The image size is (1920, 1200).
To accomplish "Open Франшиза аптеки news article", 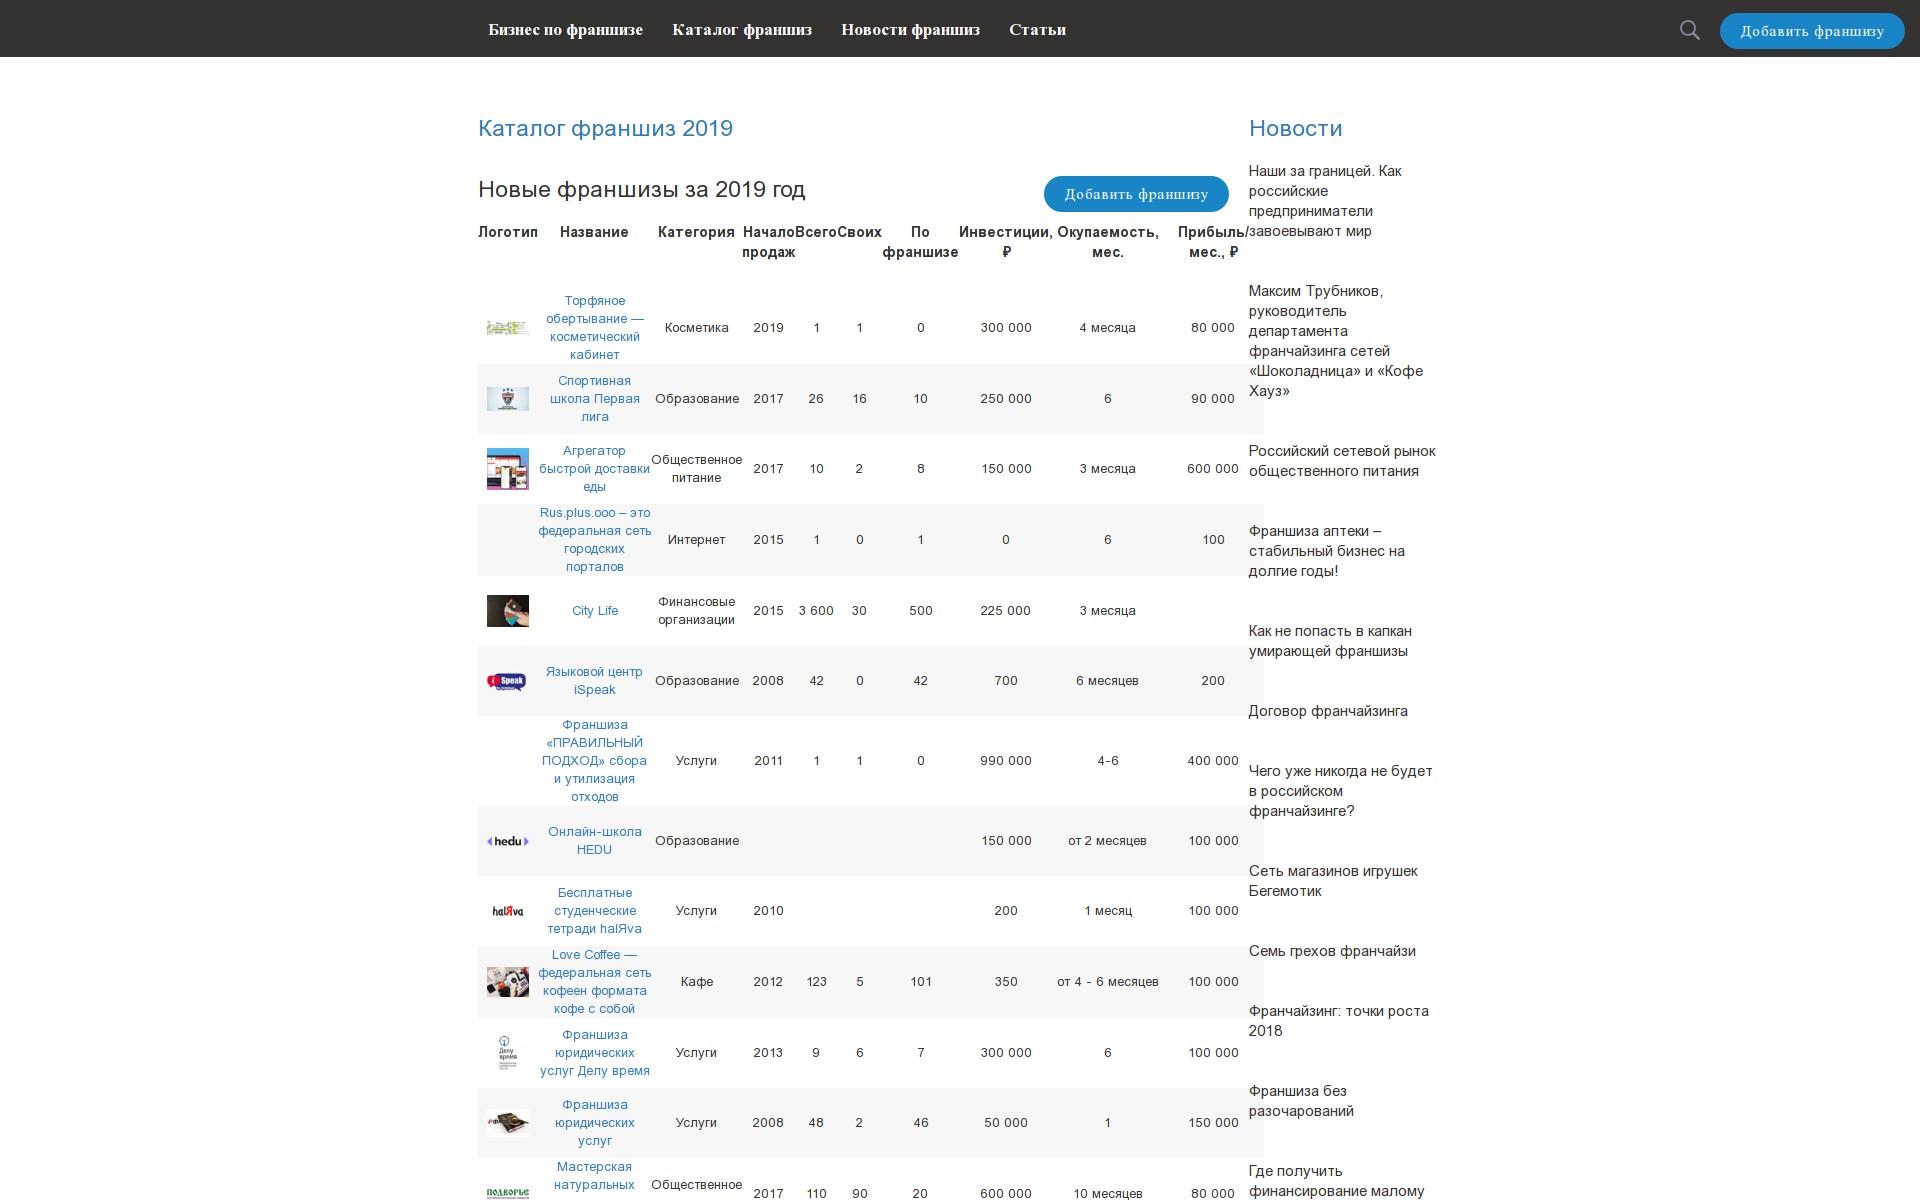I will [1327, 551].
